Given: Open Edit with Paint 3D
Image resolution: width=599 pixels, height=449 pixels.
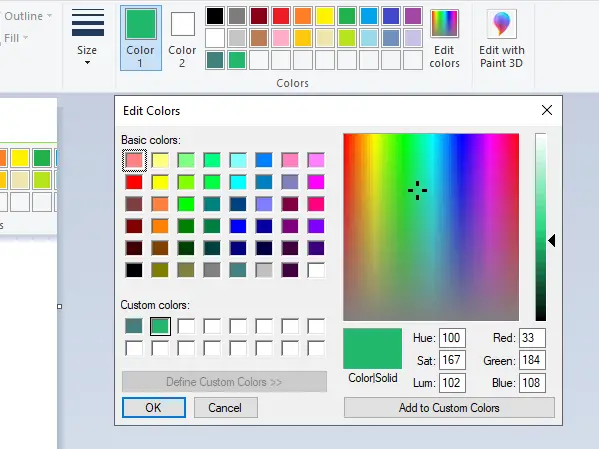Looking at the screenshot, I should (502, 38).
